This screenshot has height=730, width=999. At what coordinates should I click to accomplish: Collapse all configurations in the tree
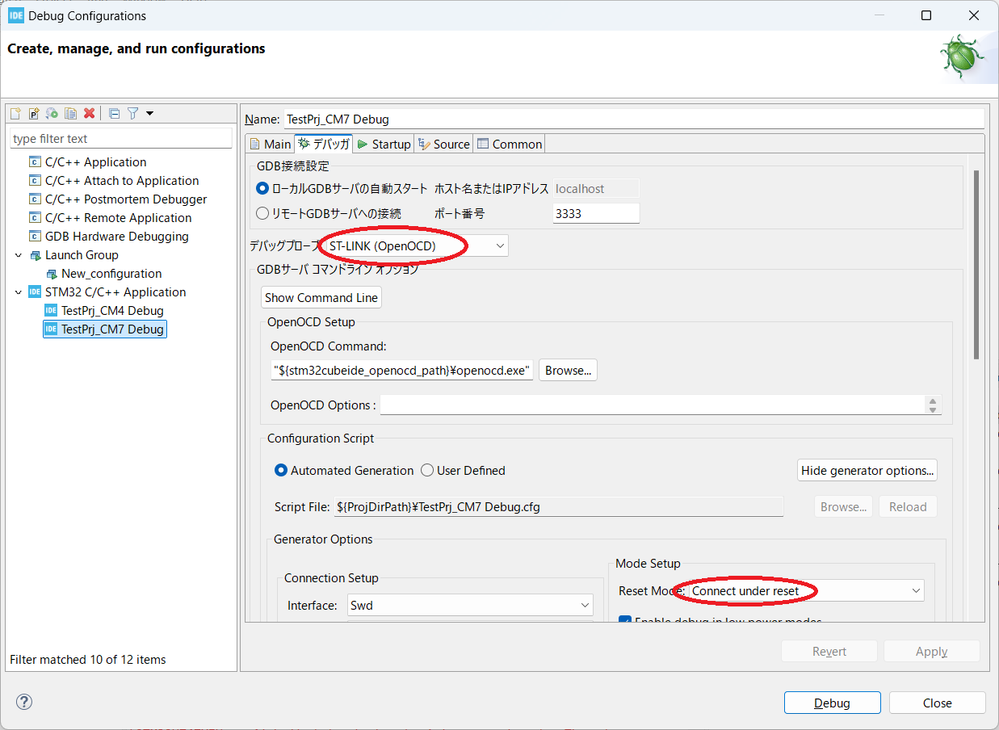click(x=114, y=114)
